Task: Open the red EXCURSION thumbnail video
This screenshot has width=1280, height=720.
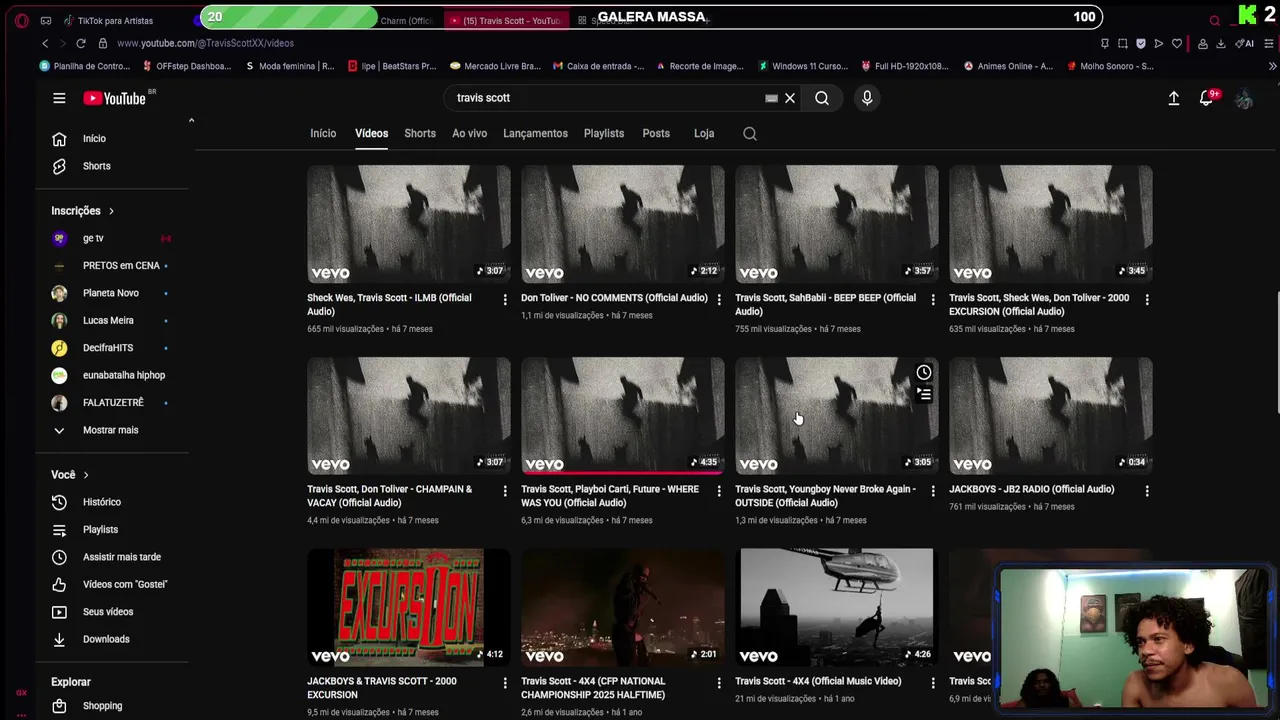Action: coord(408,607)
